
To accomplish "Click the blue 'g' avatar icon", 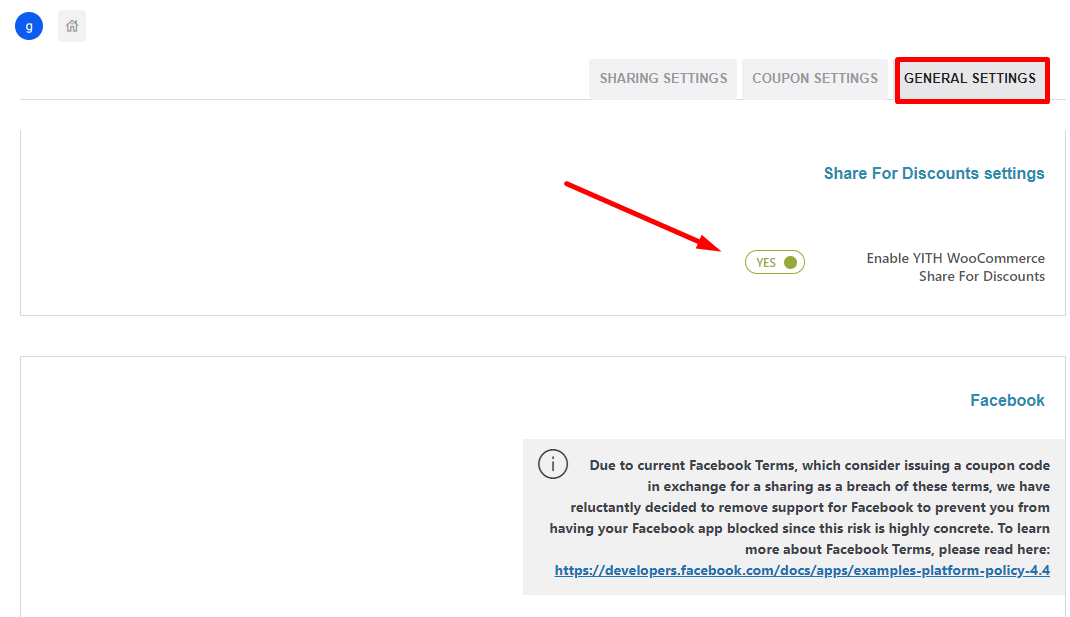I will 29,26.
